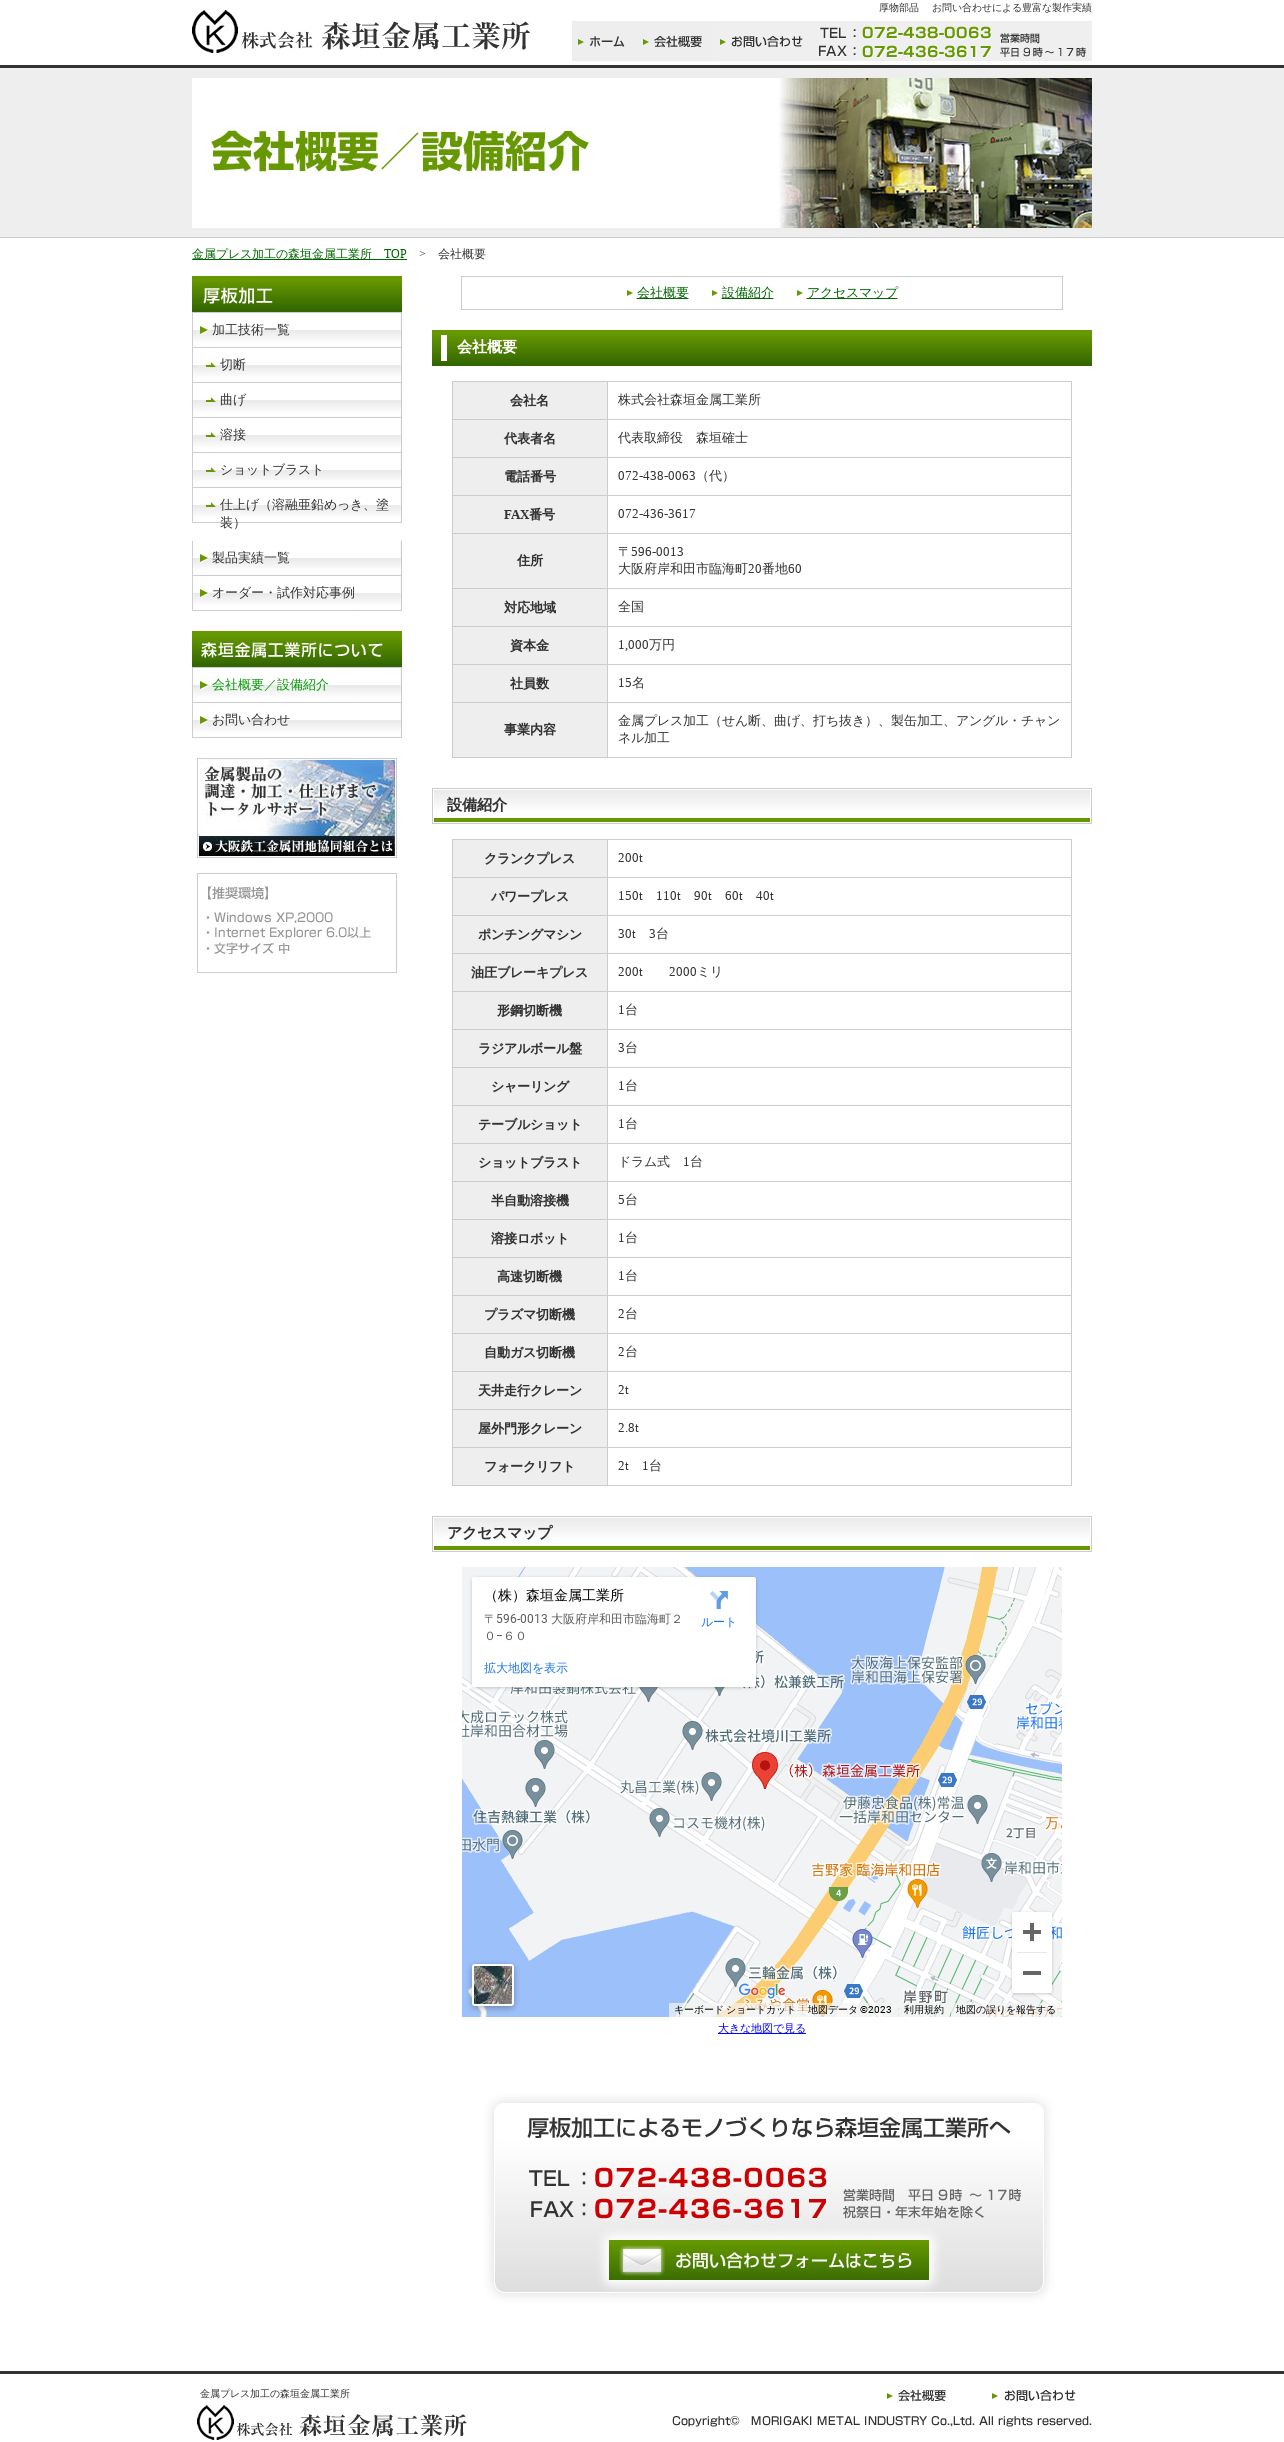
Task: Click the コスモ機材(株) map marker
Action: [x=659, y=1822]
